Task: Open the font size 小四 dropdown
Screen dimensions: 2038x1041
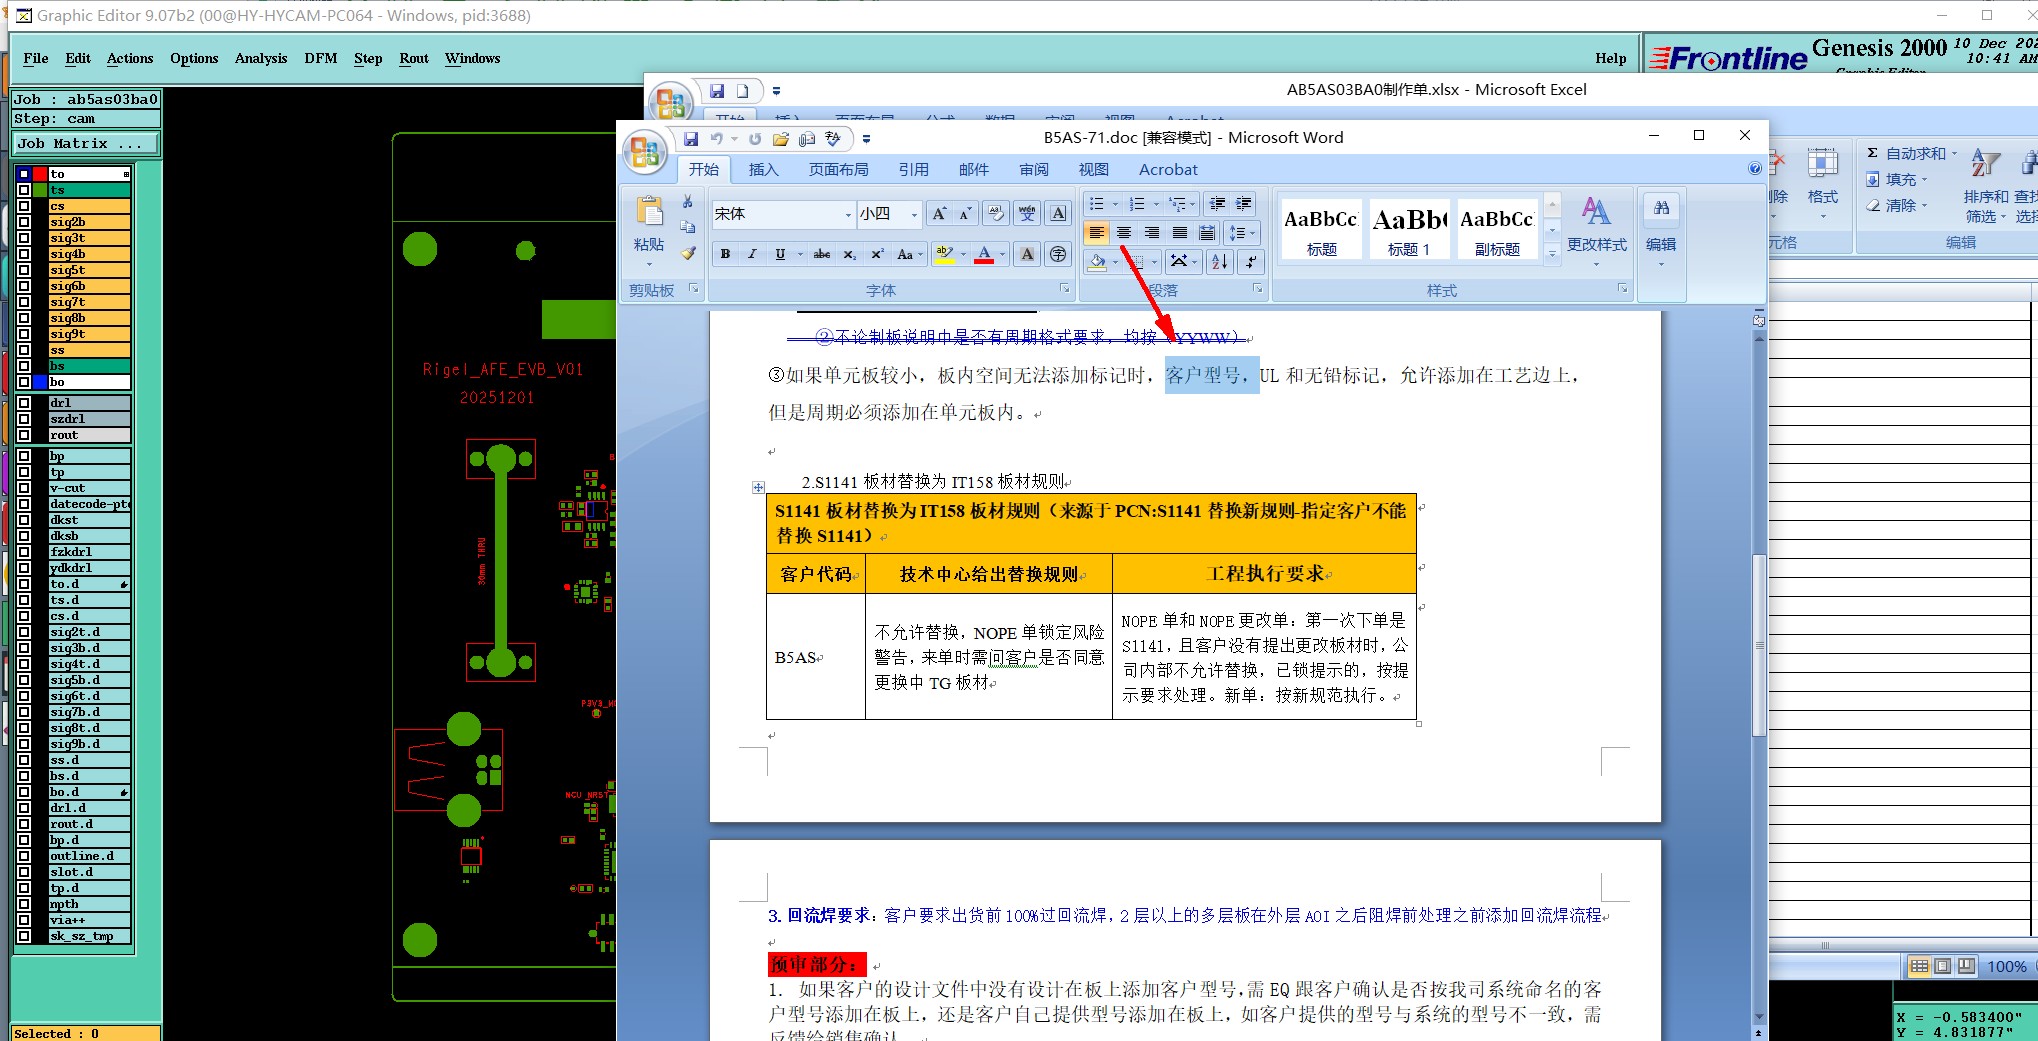Action: pyautogui.click(x=913, y=214)
